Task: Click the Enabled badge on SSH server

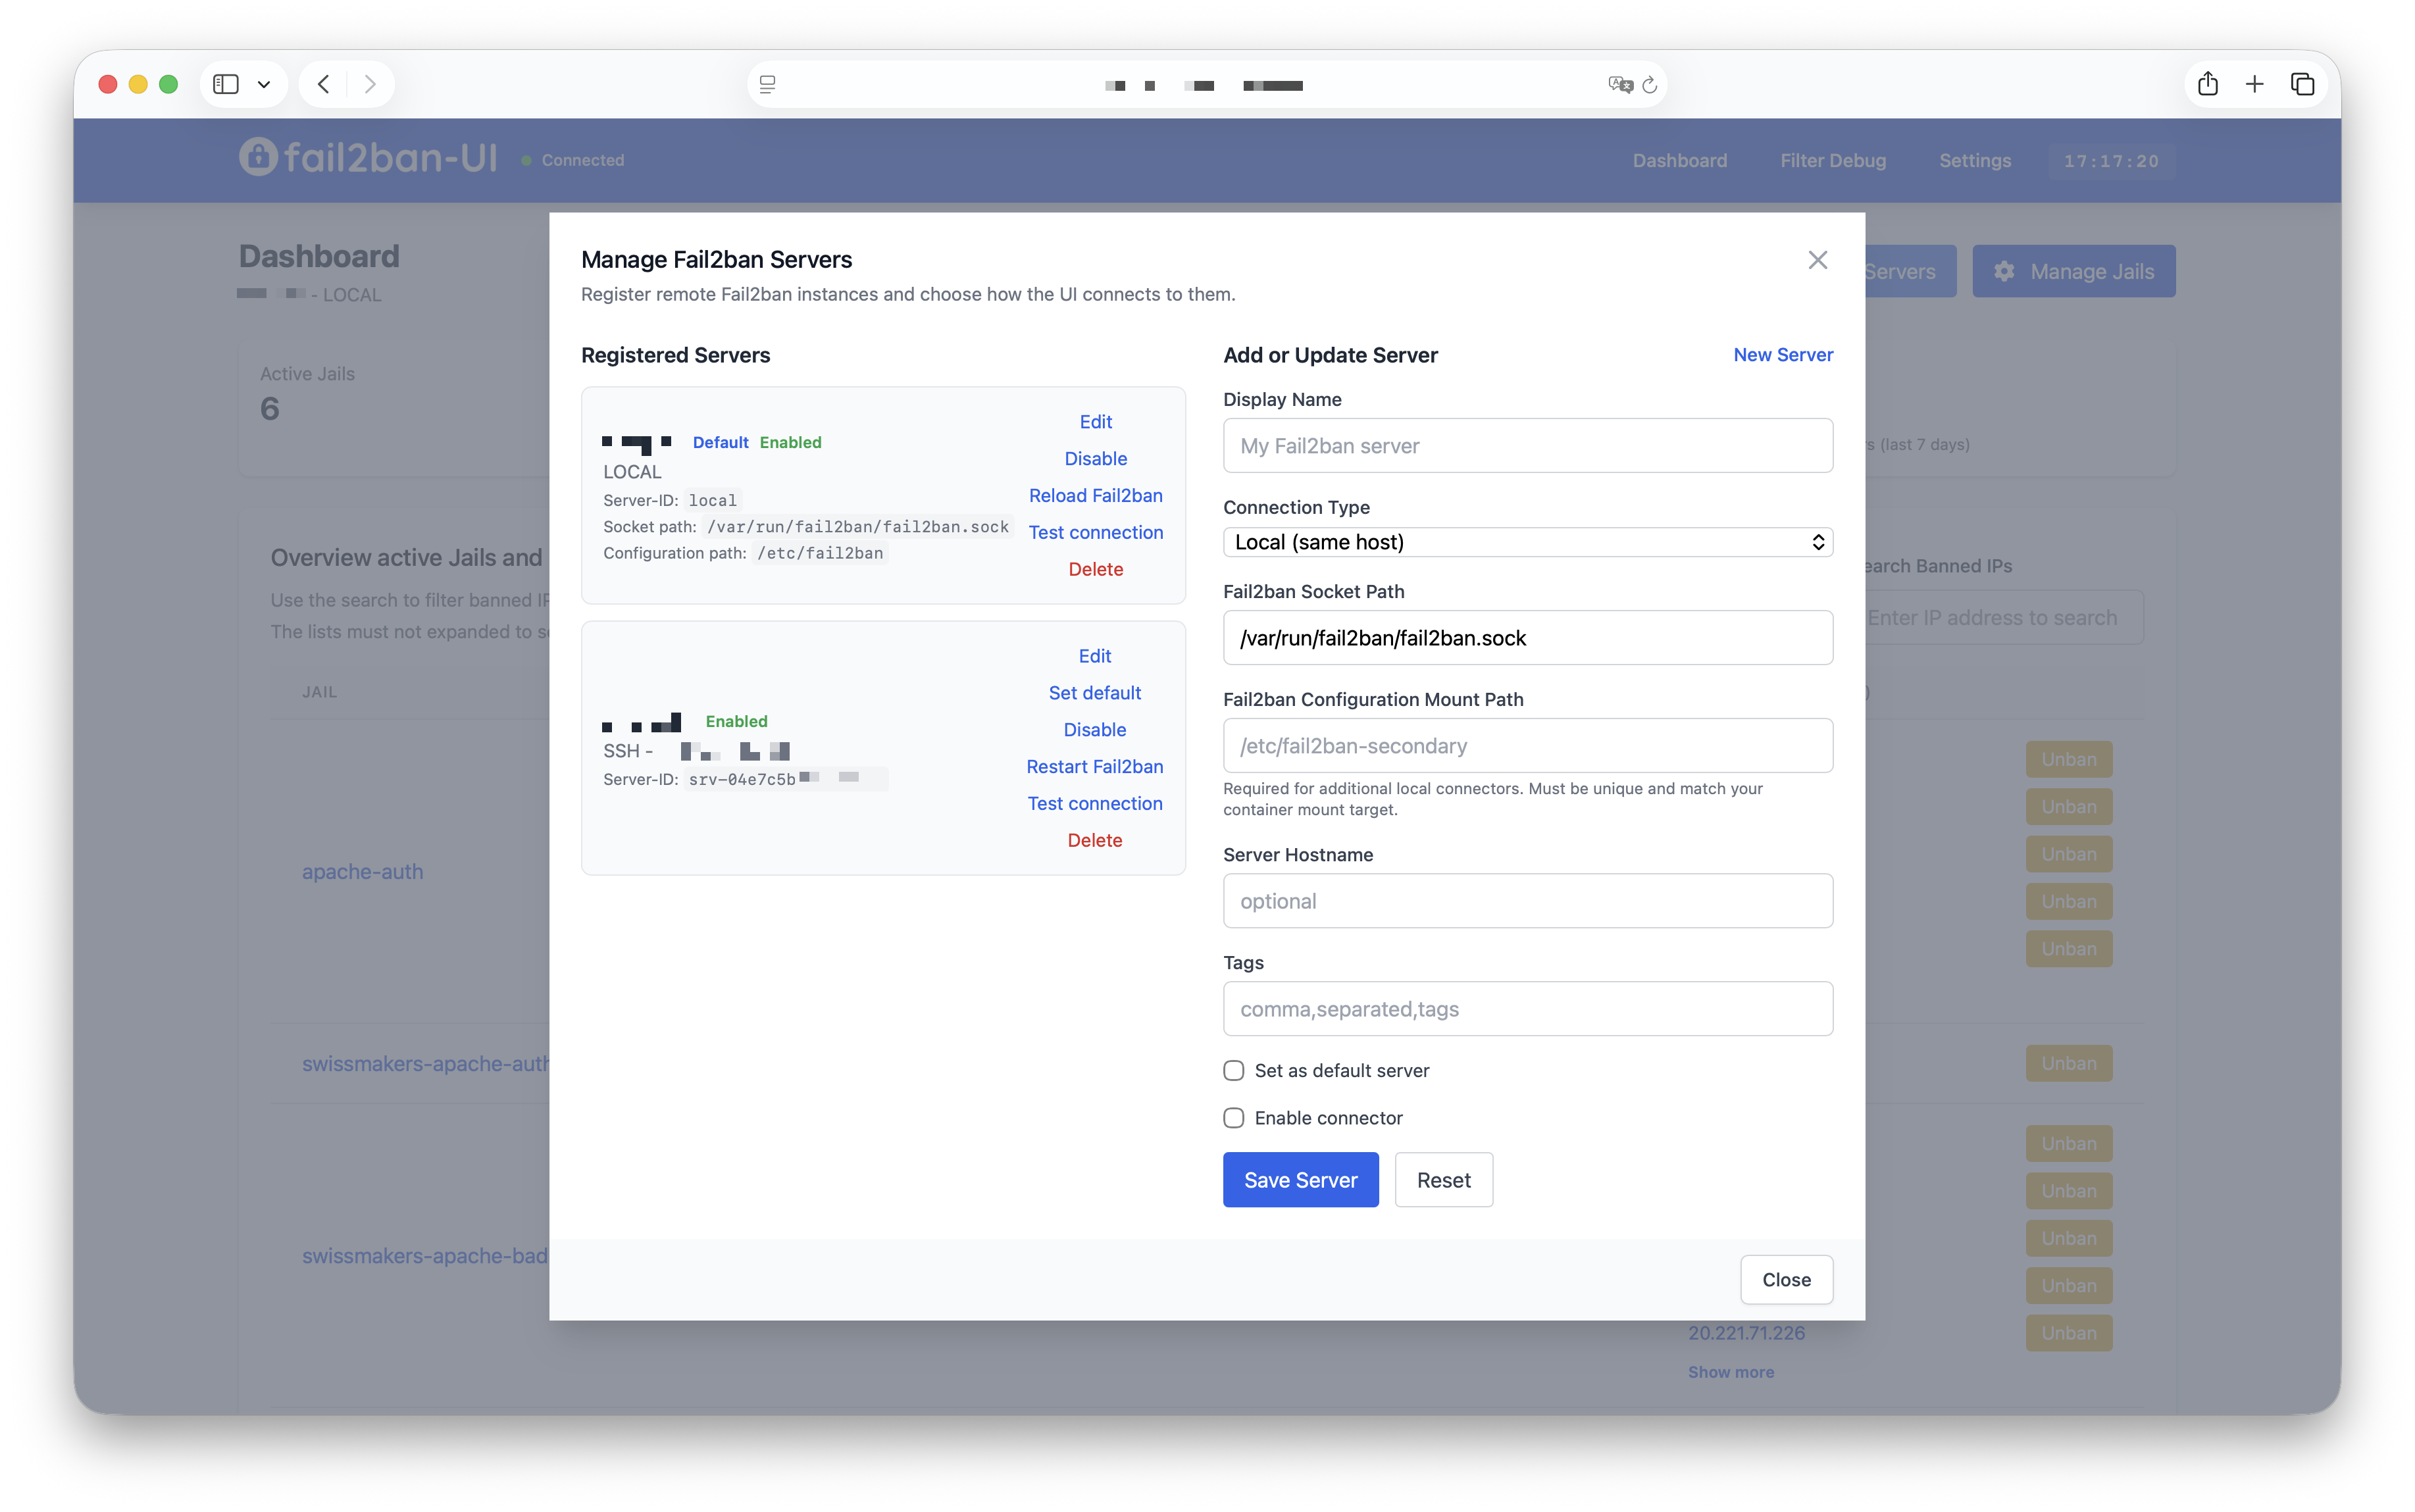Action: pos(736,721)
